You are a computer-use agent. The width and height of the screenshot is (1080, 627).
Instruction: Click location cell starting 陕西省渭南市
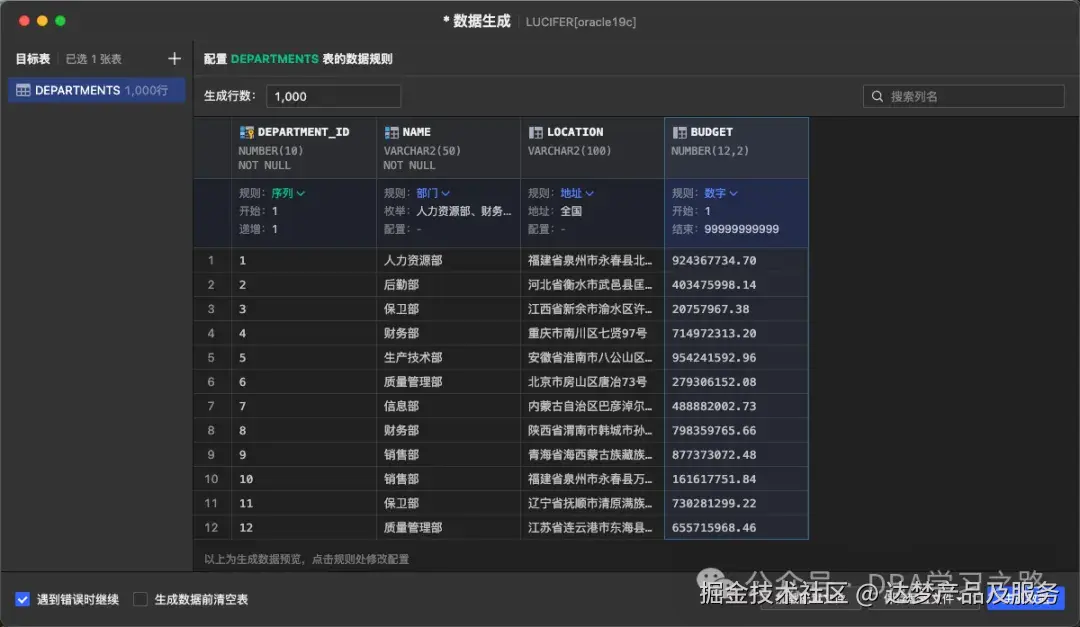pyautogui.click(x=590, y=430)
